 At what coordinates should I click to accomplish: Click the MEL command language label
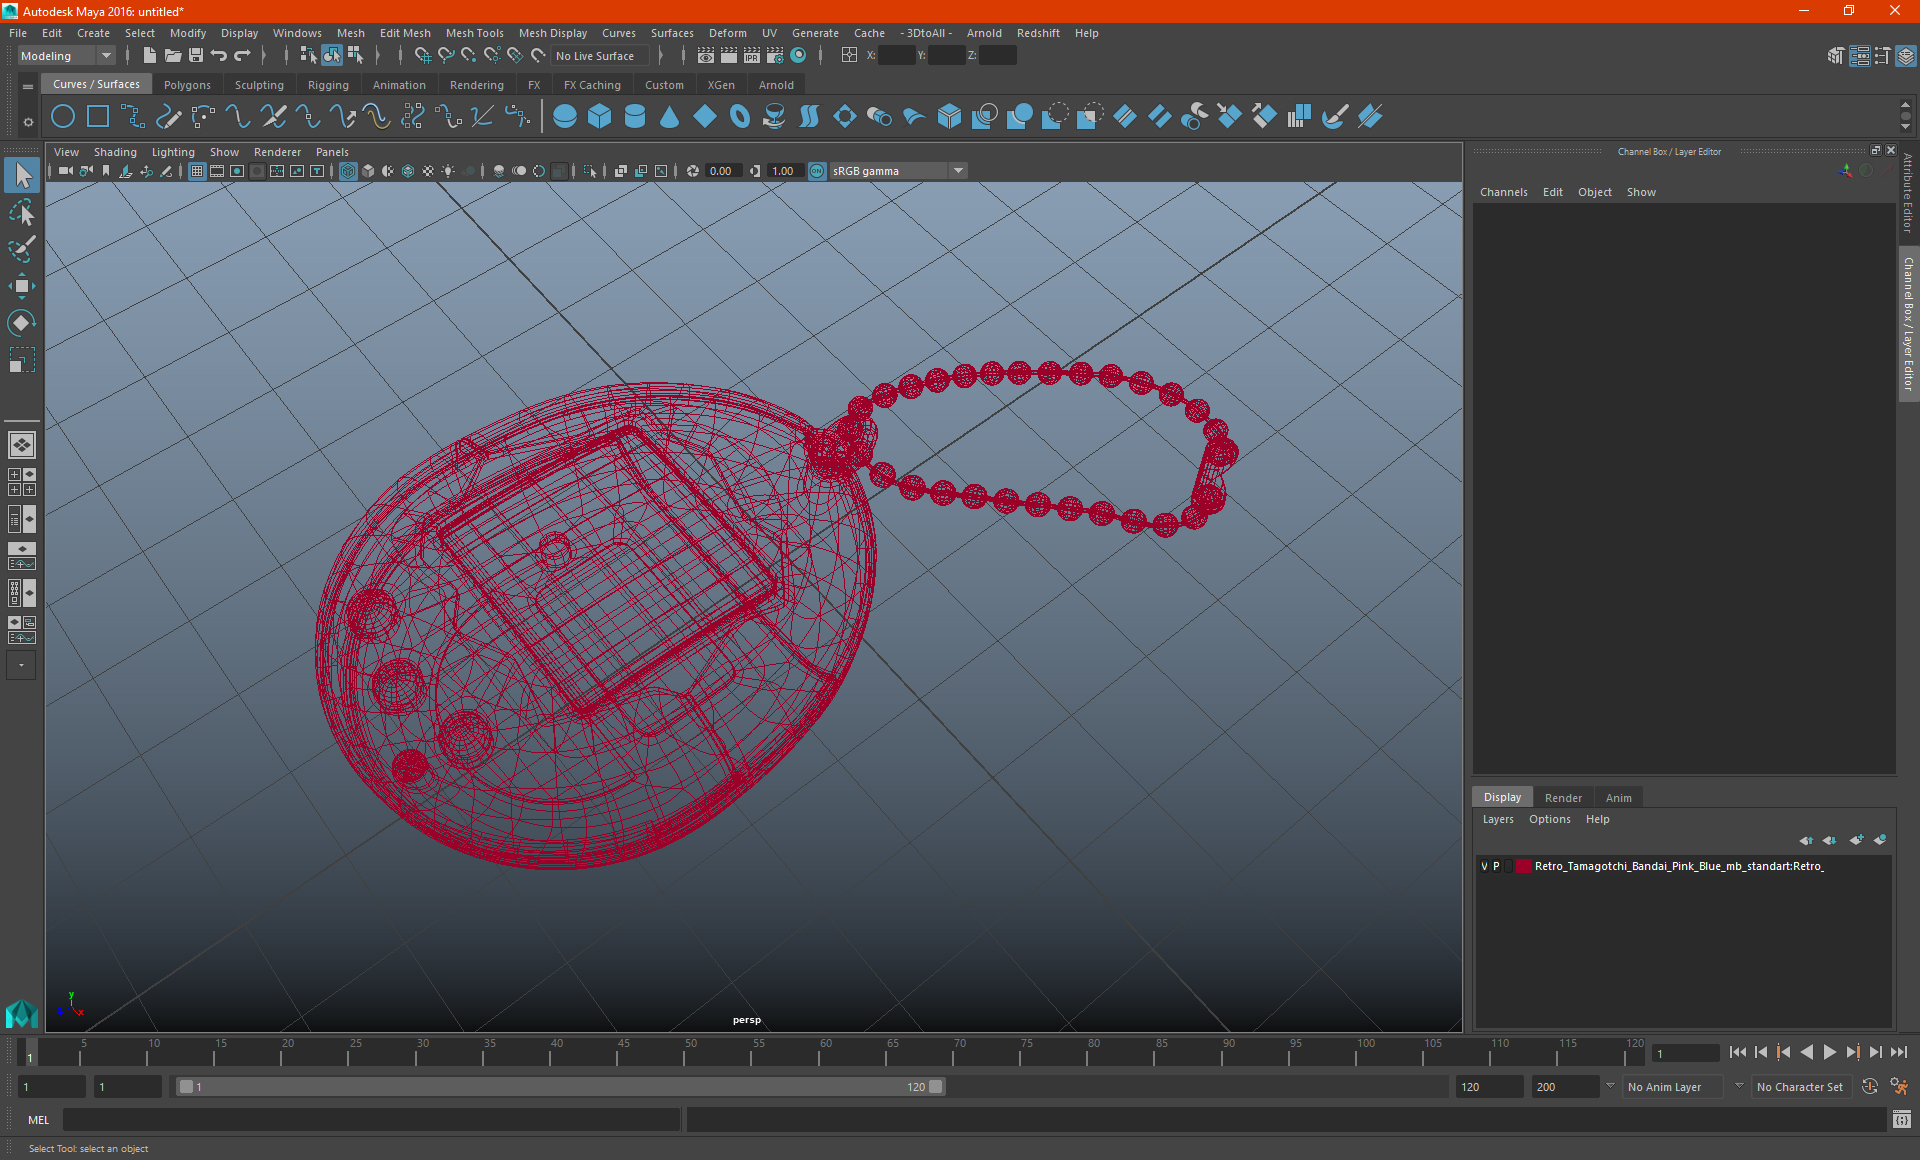(x=38, y=1120)
